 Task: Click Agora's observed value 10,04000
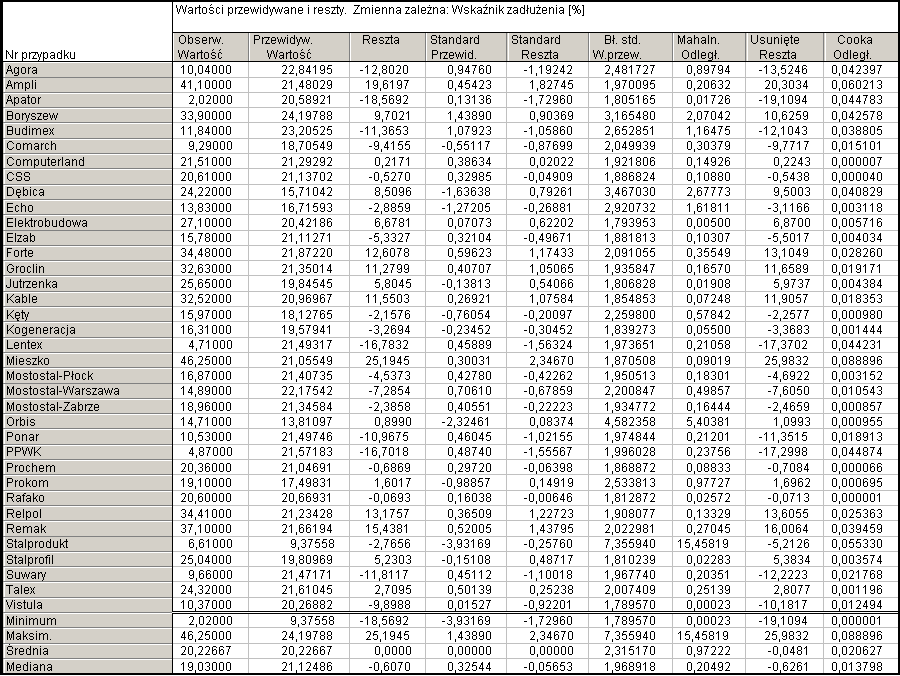[210, 70]
